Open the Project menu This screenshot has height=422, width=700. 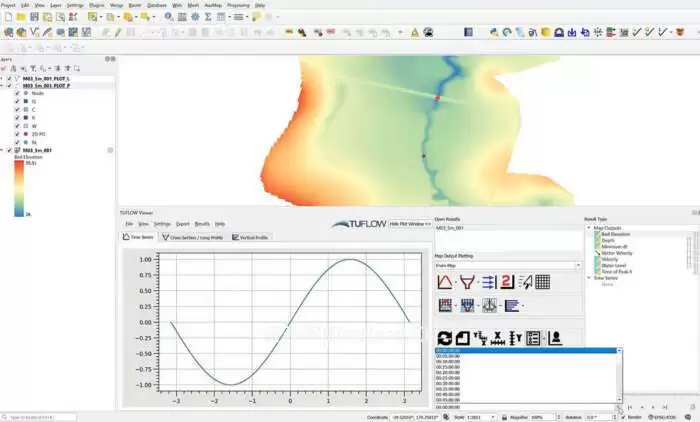click(x=8, y=5)
